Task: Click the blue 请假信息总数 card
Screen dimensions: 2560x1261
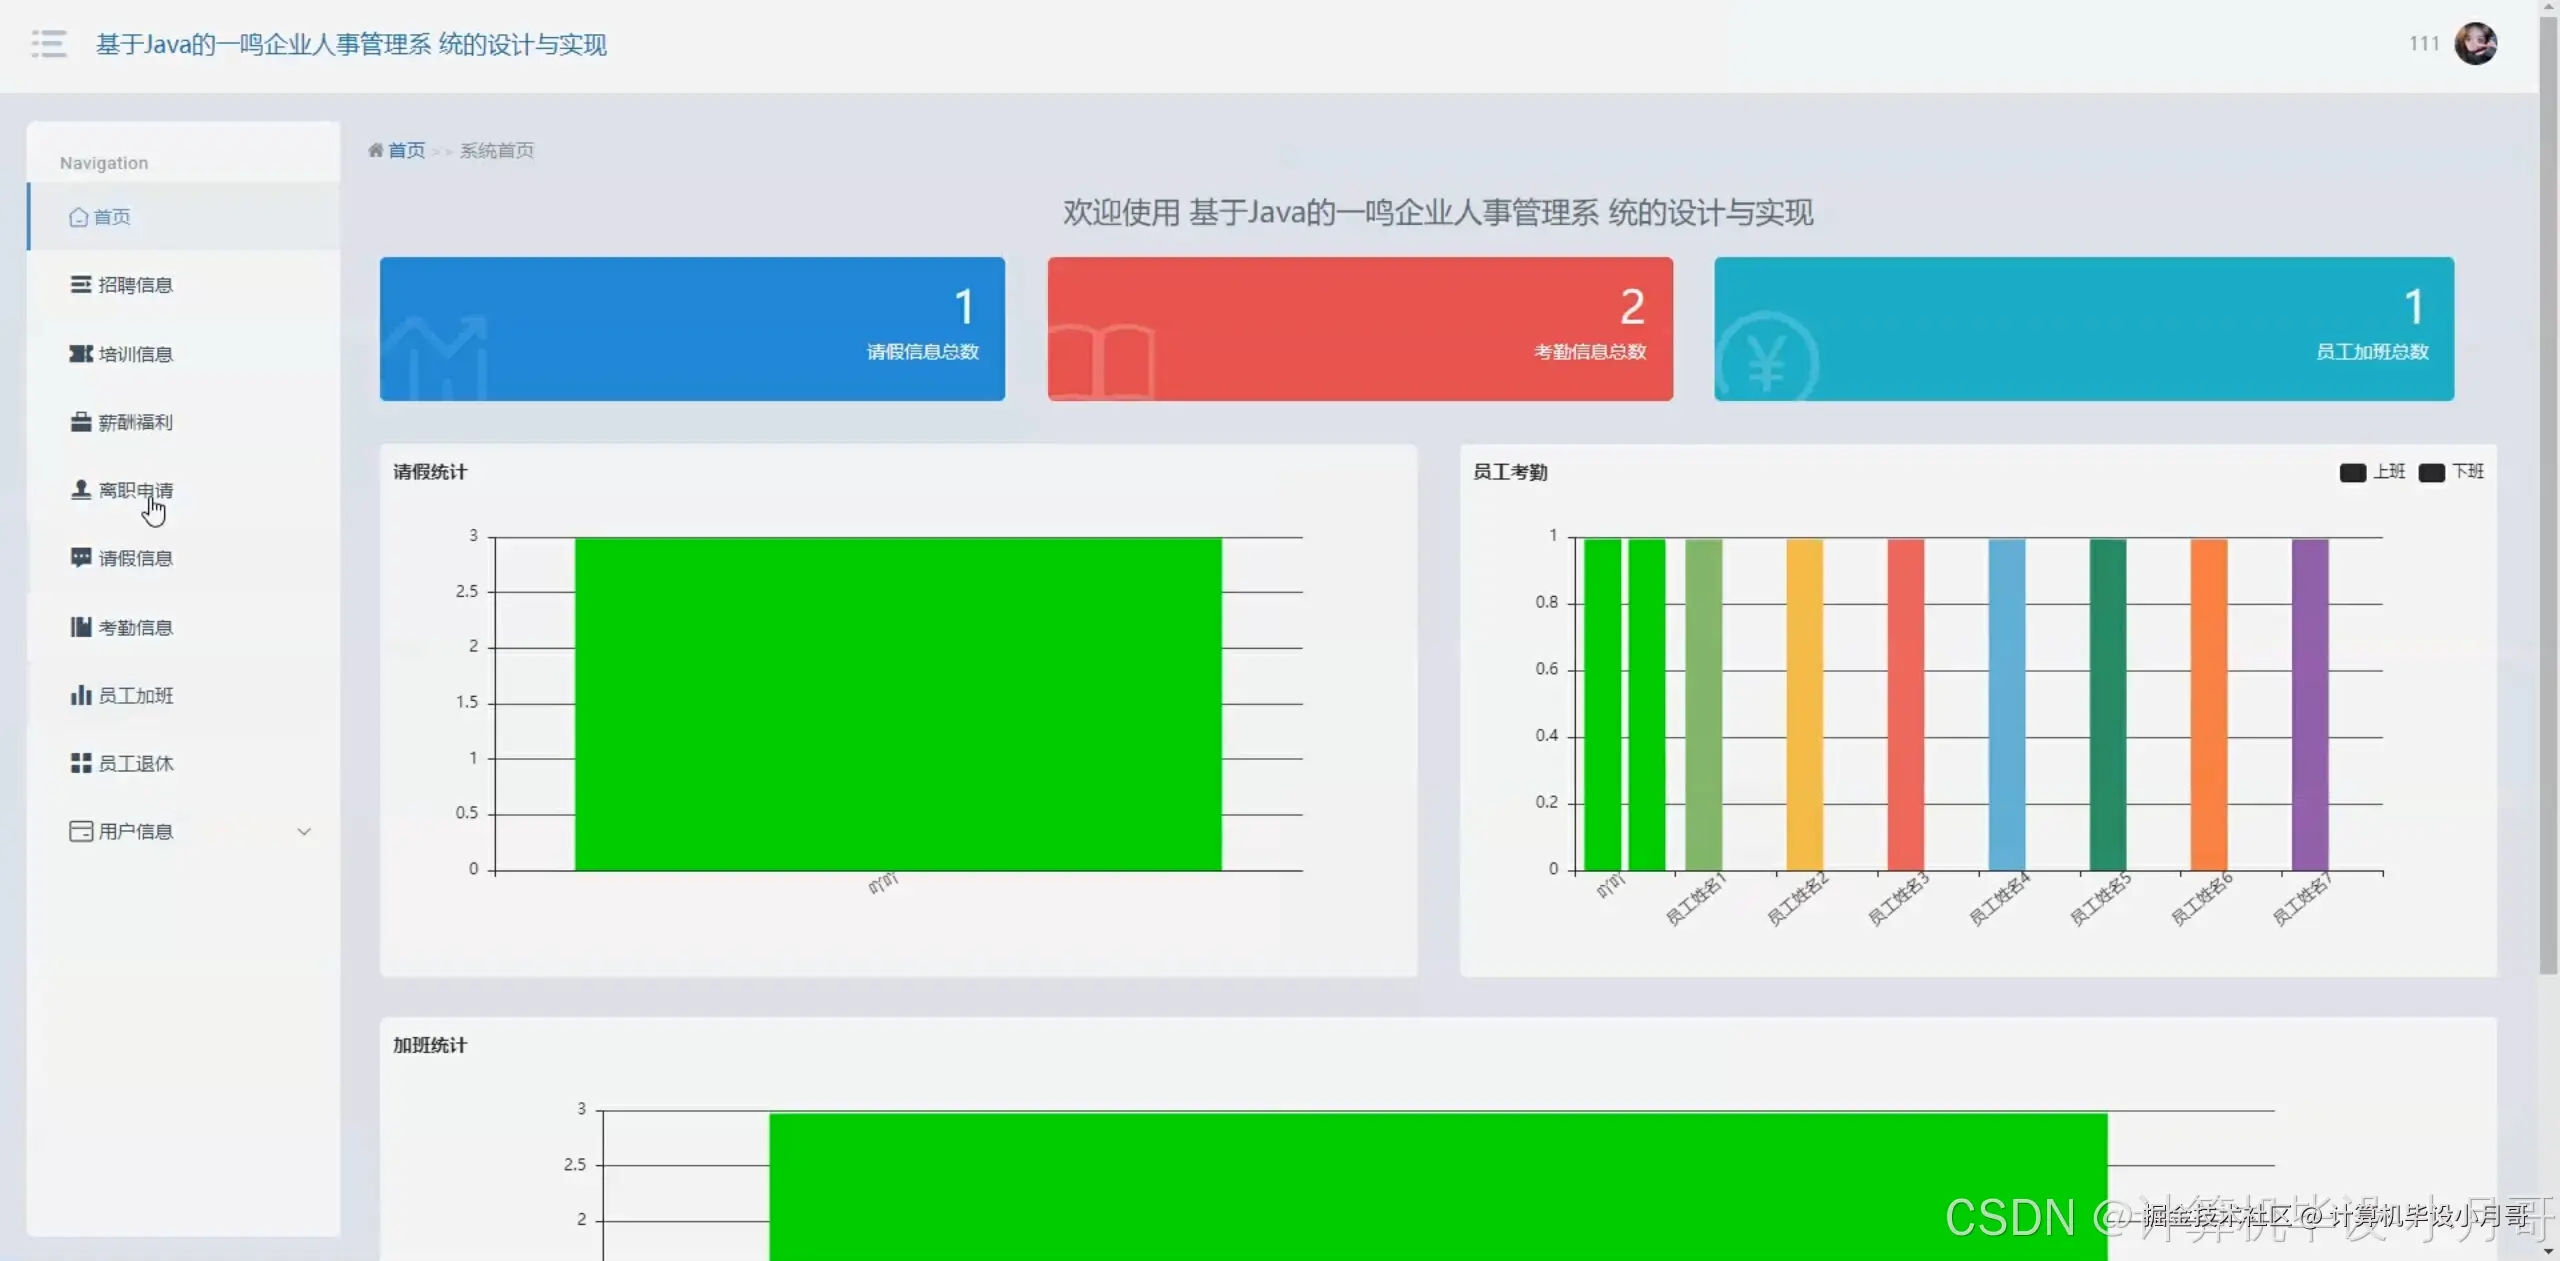Action: point(692,329)
